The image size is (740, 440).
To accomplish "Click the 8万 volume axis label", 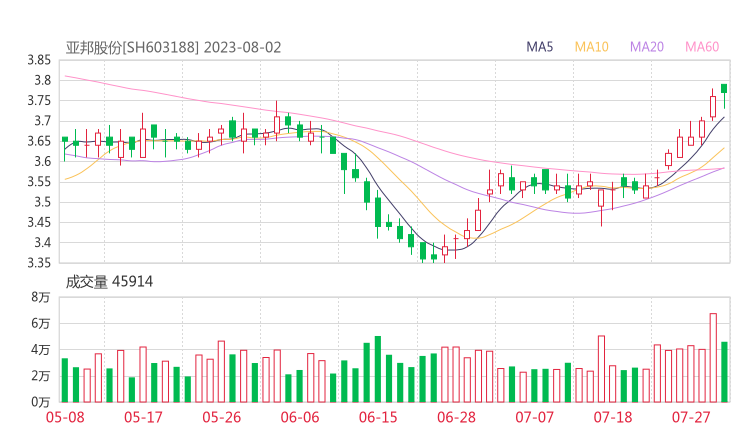I will click(x=41, y=297).
